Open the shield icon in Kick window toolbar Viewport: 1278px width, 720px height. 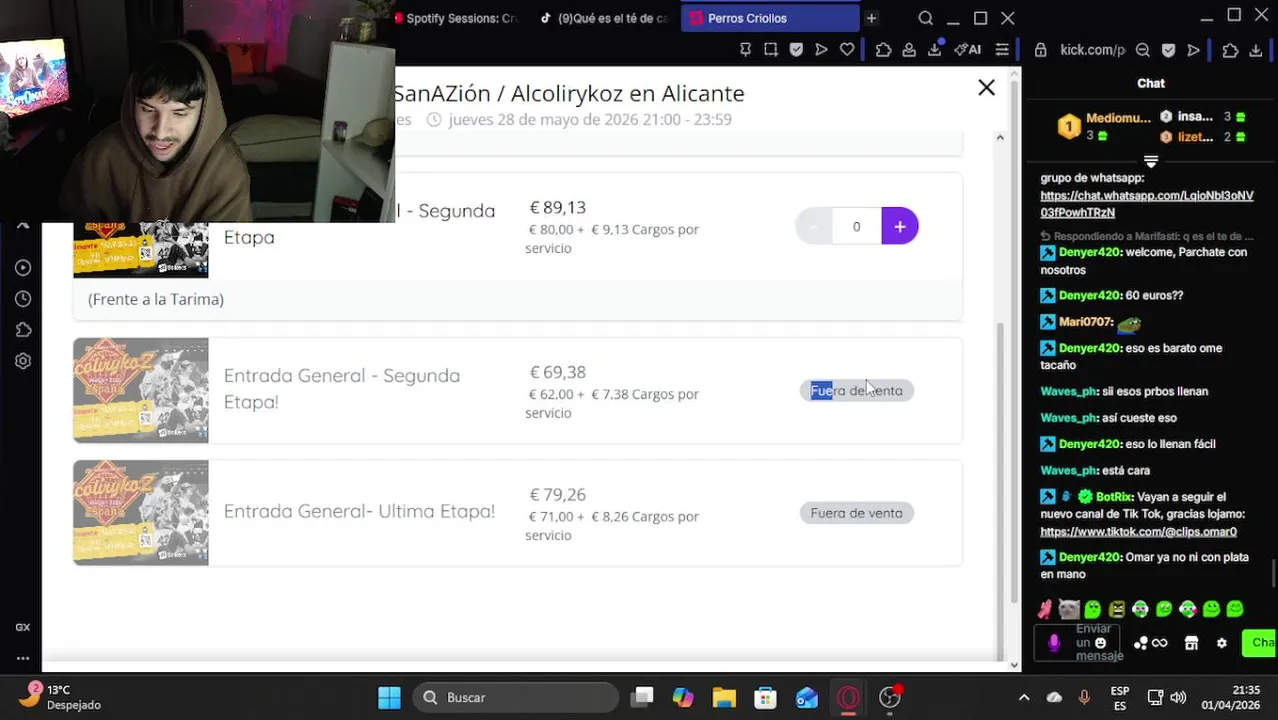pos(1168,50)
